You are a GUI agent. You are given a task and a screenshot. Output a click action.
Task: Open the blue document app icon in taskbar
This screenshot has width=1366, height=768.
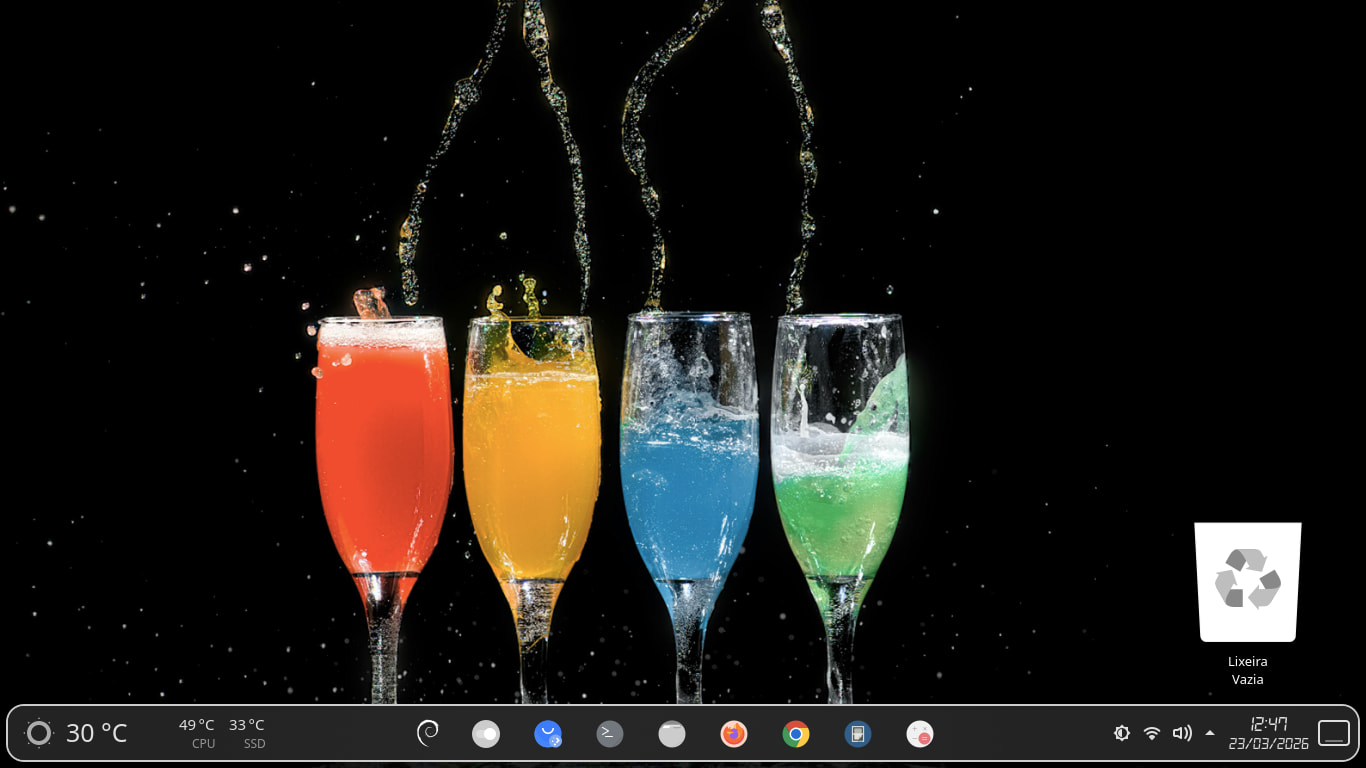858,734
